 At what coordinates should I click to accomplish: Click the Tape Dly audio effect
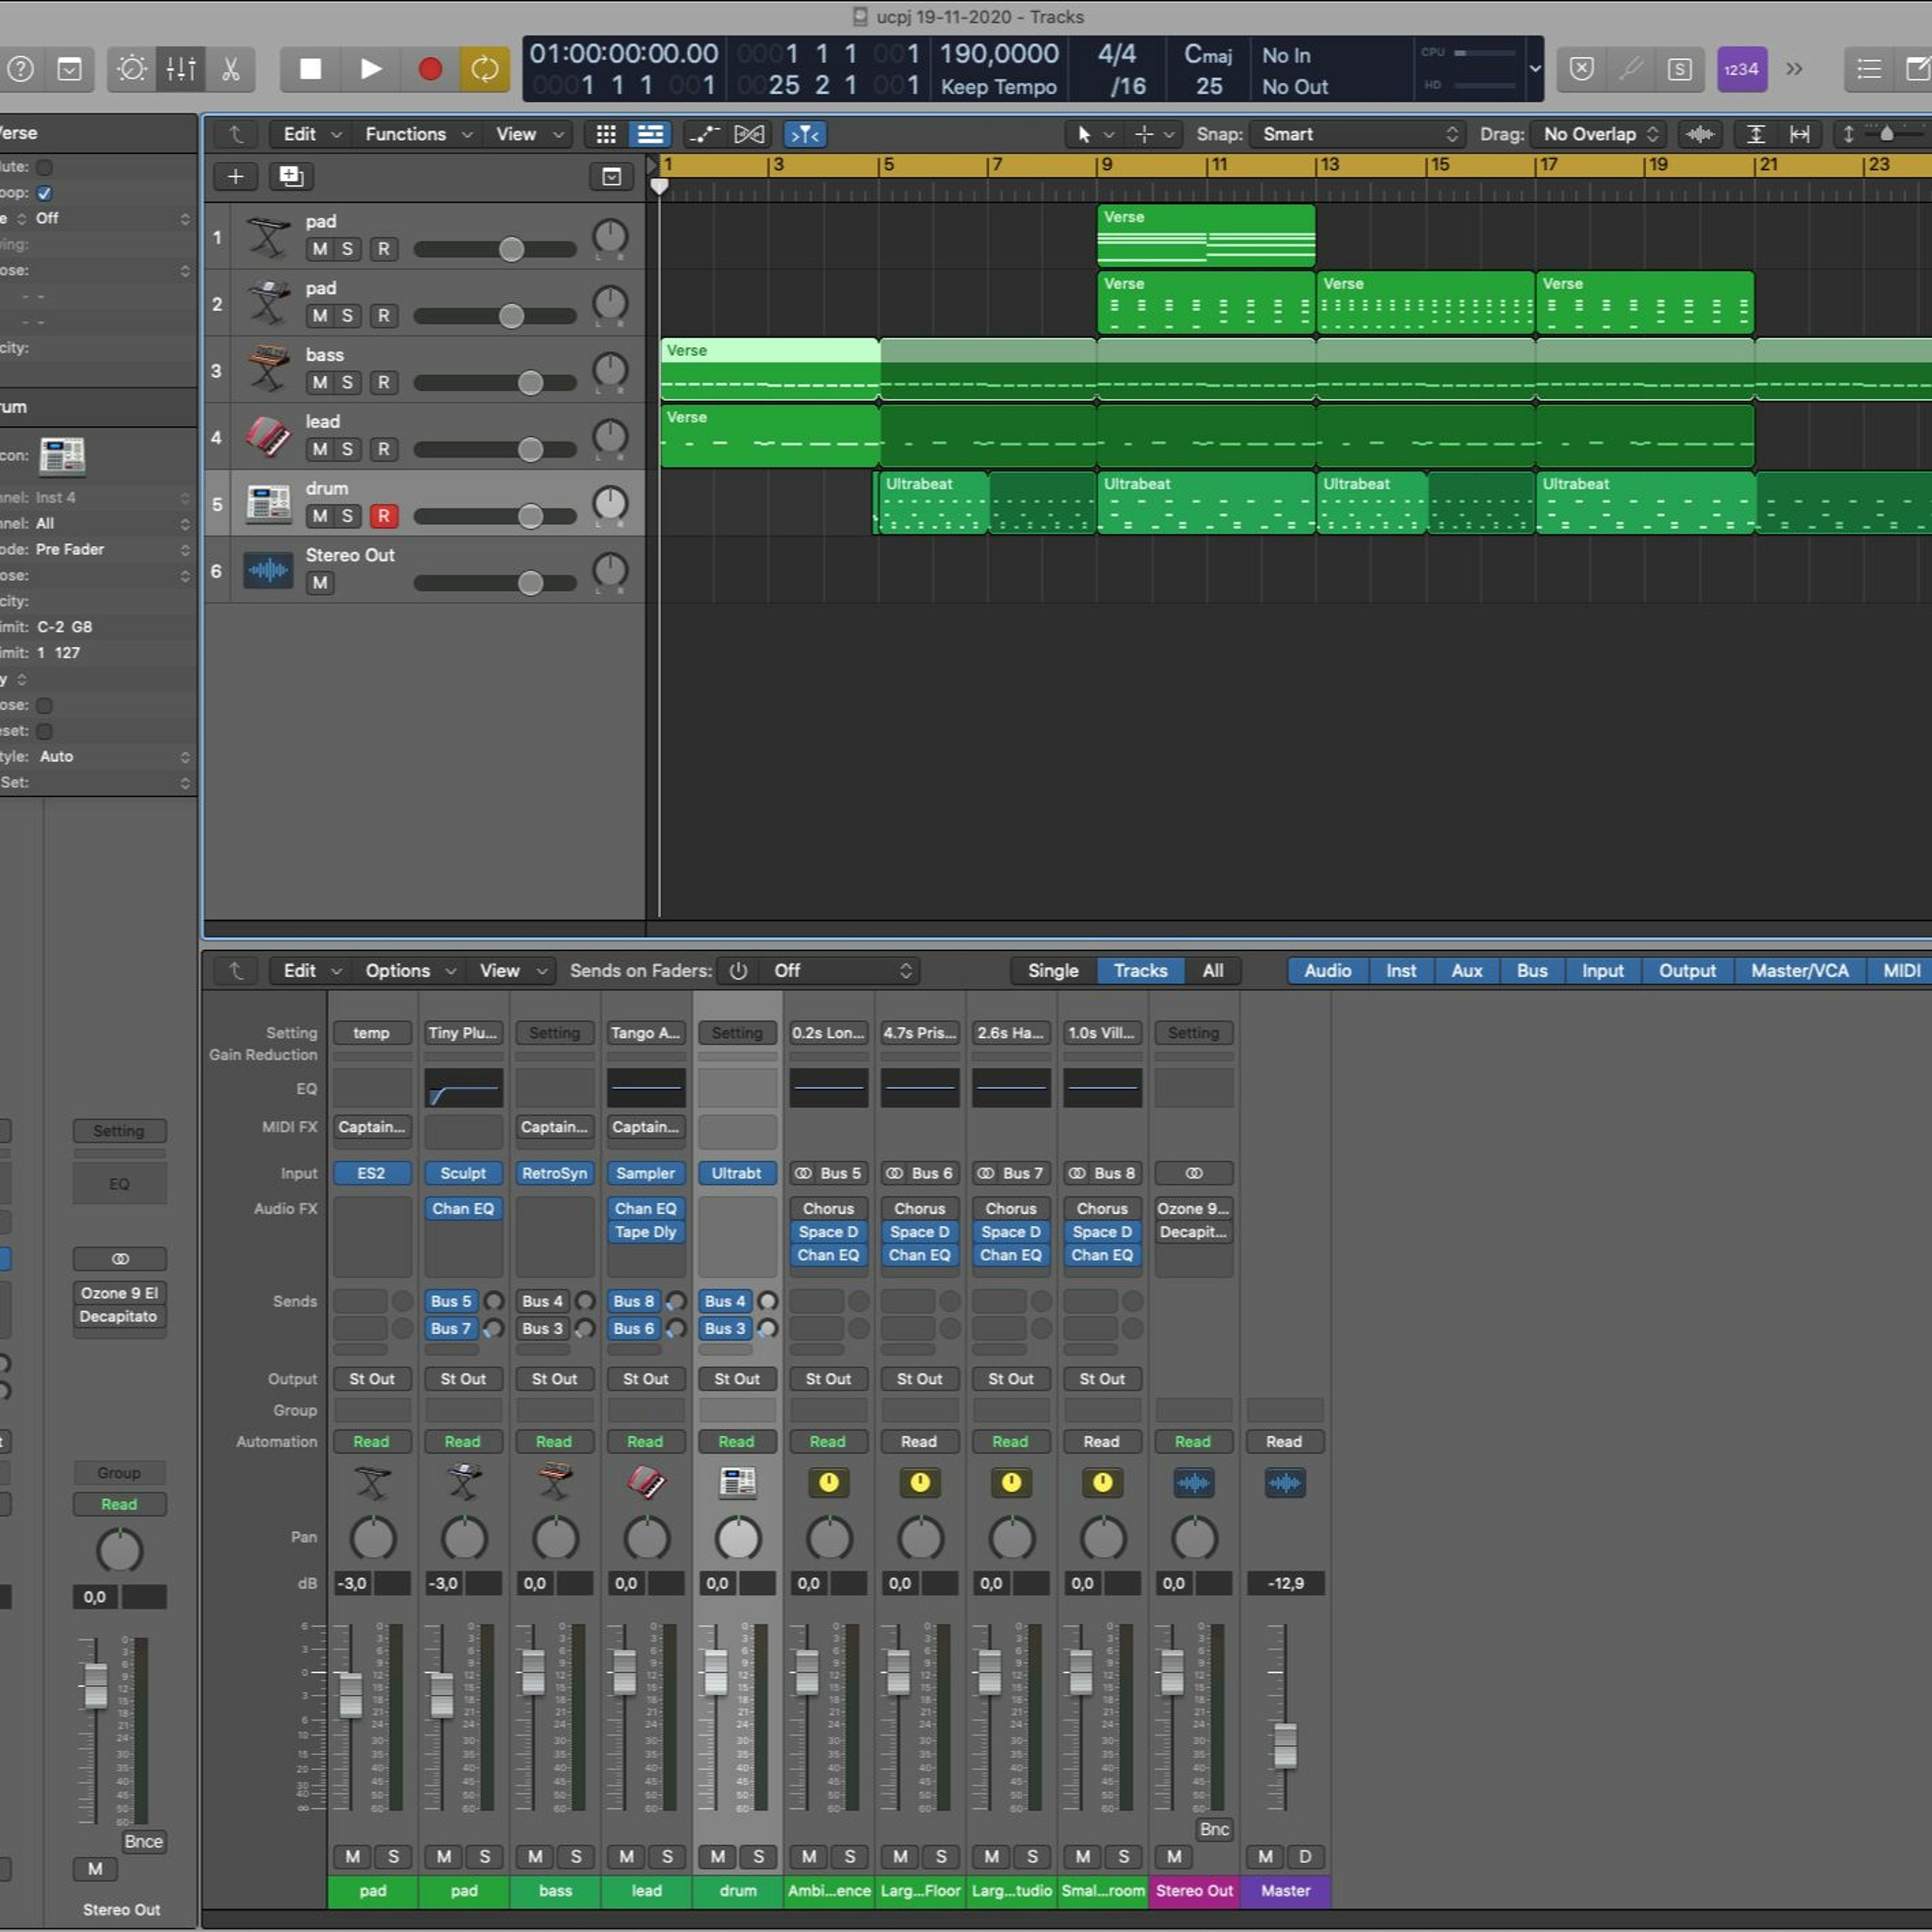(645, 1232)
